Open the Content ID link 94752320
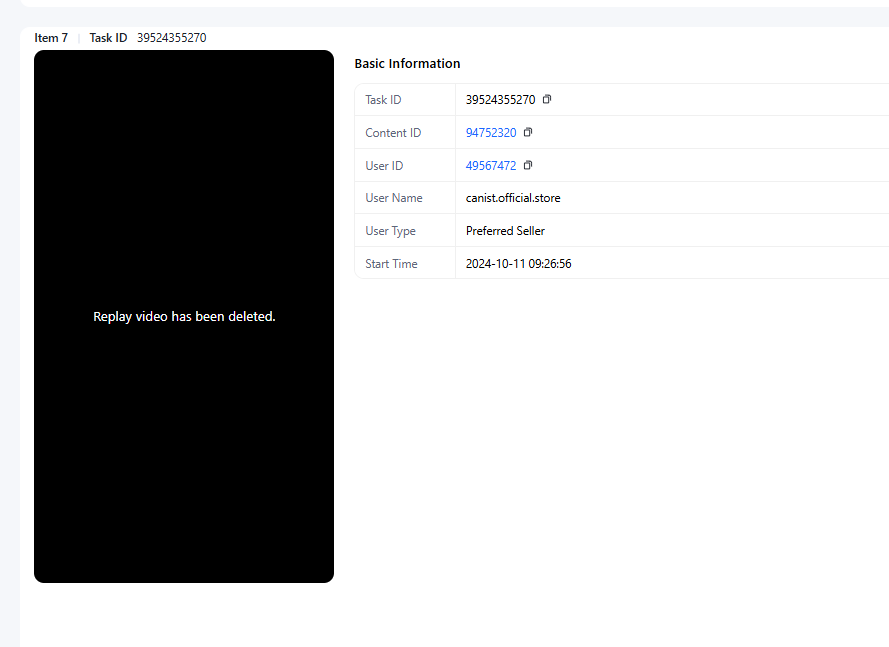The height and width of the screenshot is (647, 889). (x=491, y=133)
